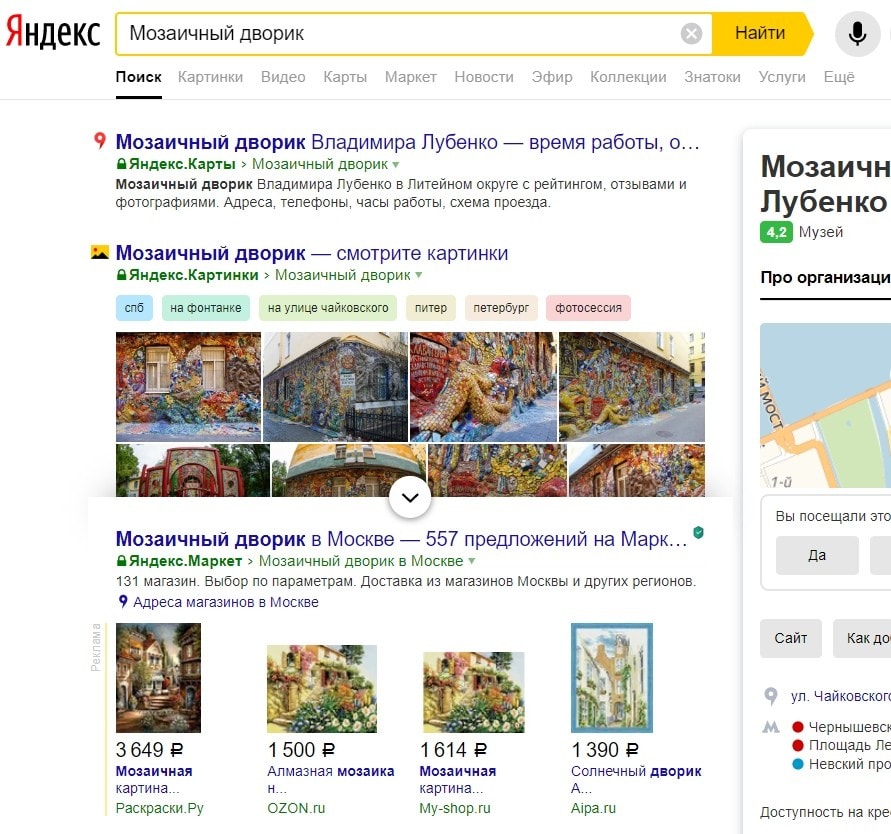Screen dimensions: 891x834
Task: Open the 3 649 ₽ mosaic painting thumbnail
Action: (x=159, y=678)
